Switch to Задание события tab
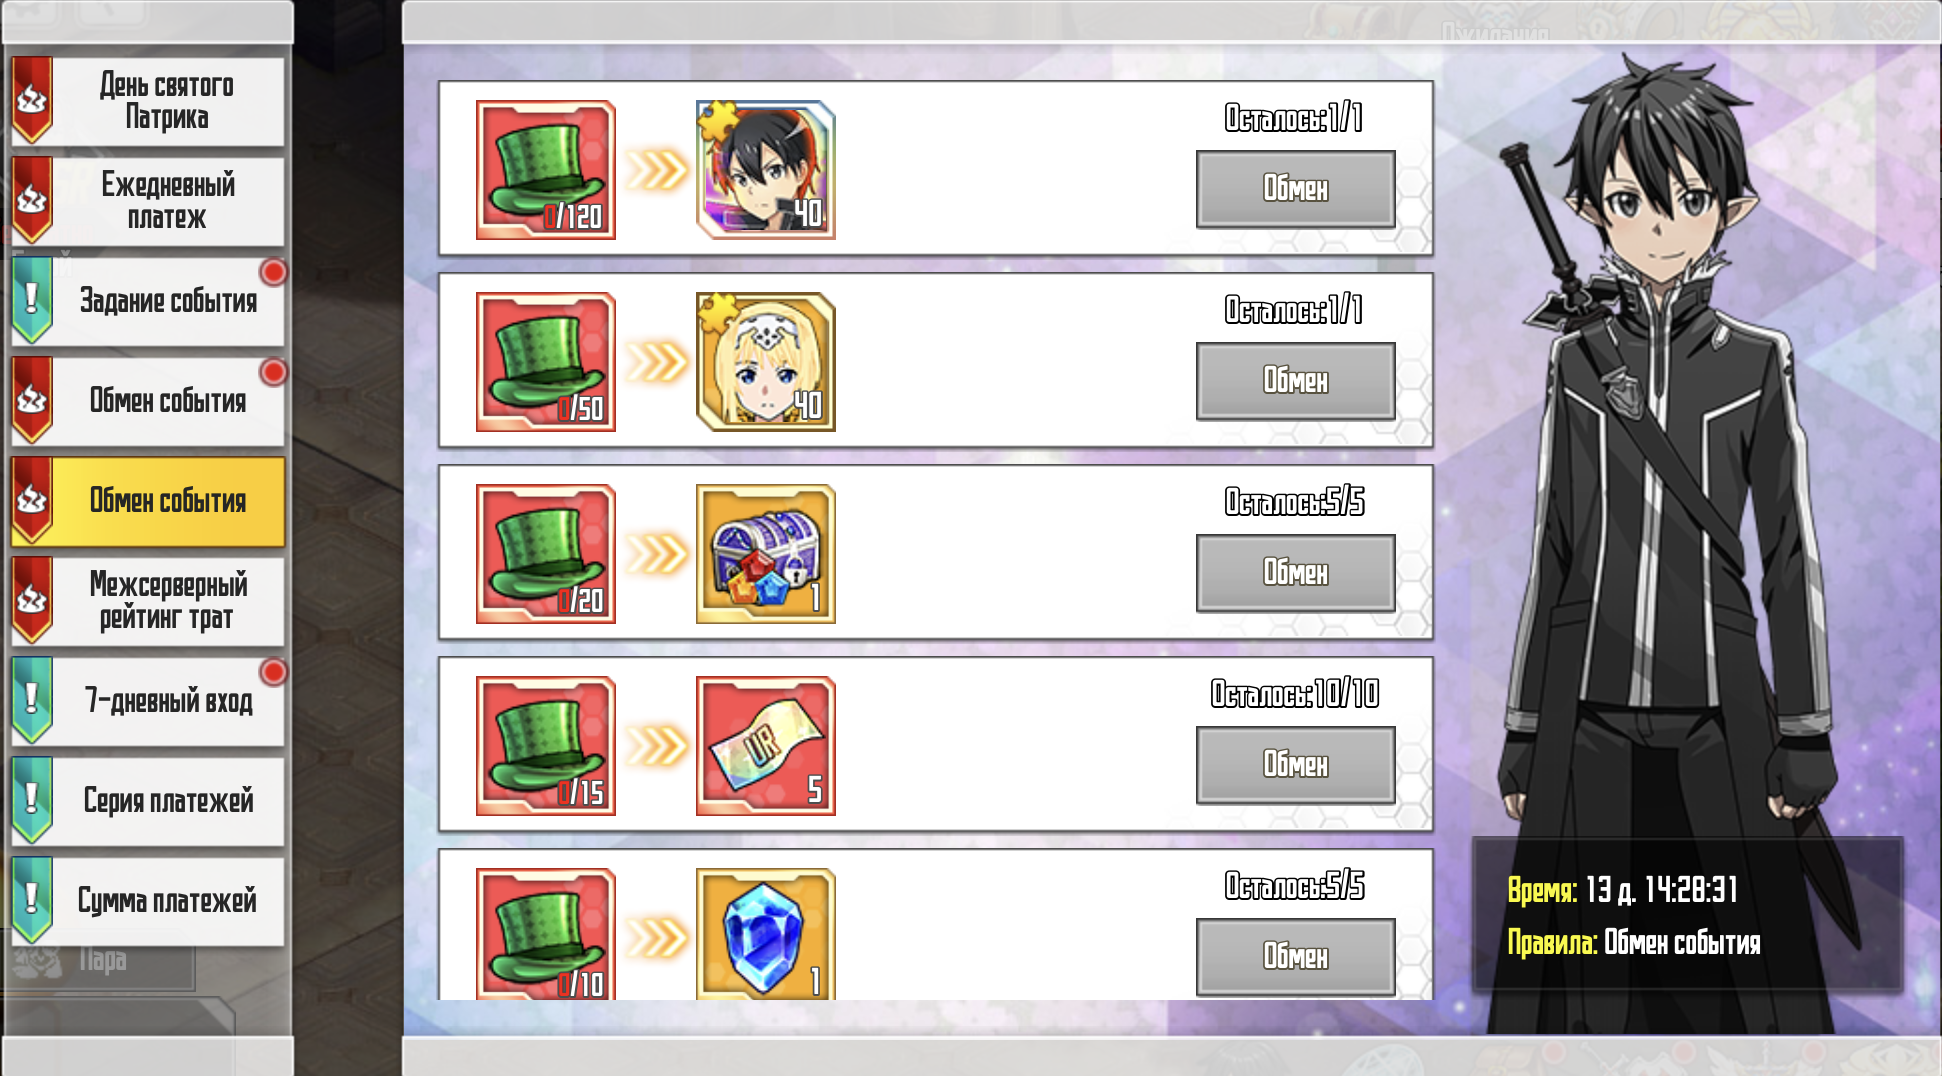 tap(148, 301)
